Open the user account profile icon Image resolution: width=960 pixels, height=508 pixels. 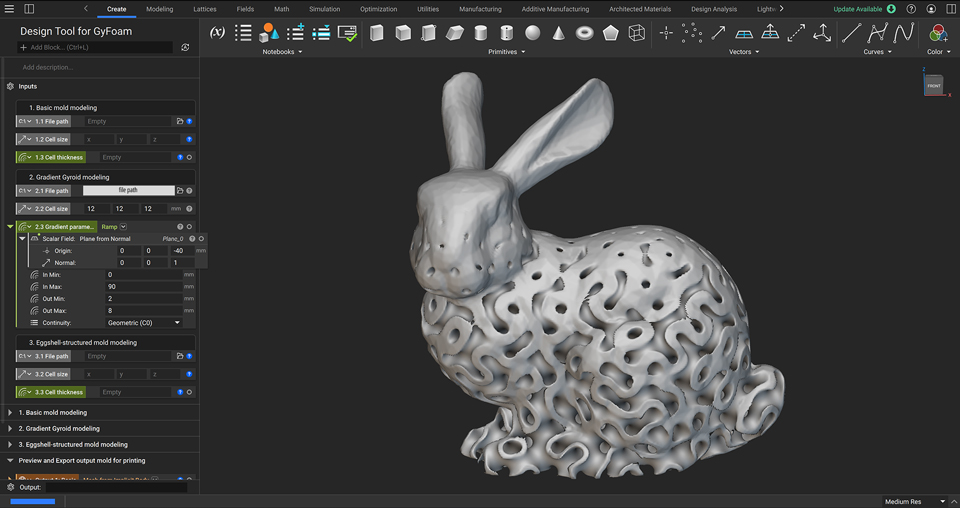[x=931, y=9]
